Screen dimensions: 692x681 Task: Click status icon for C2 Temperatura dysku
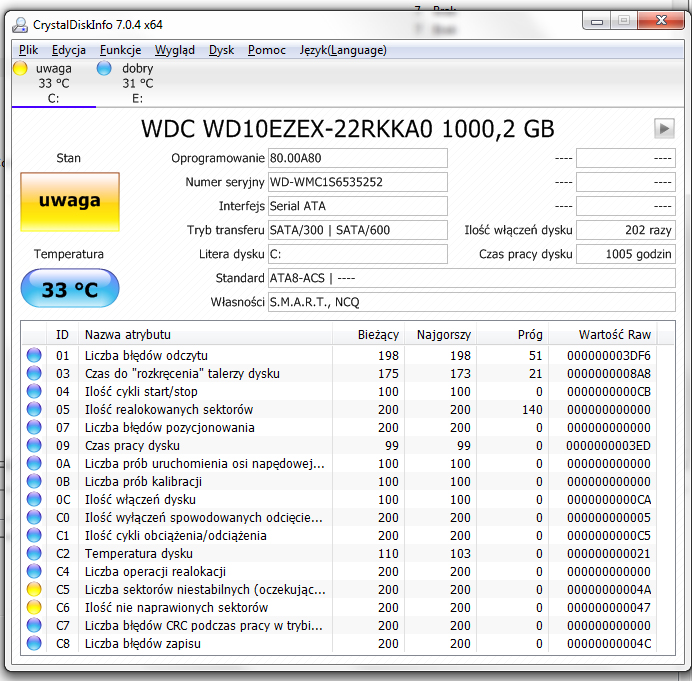34,553
